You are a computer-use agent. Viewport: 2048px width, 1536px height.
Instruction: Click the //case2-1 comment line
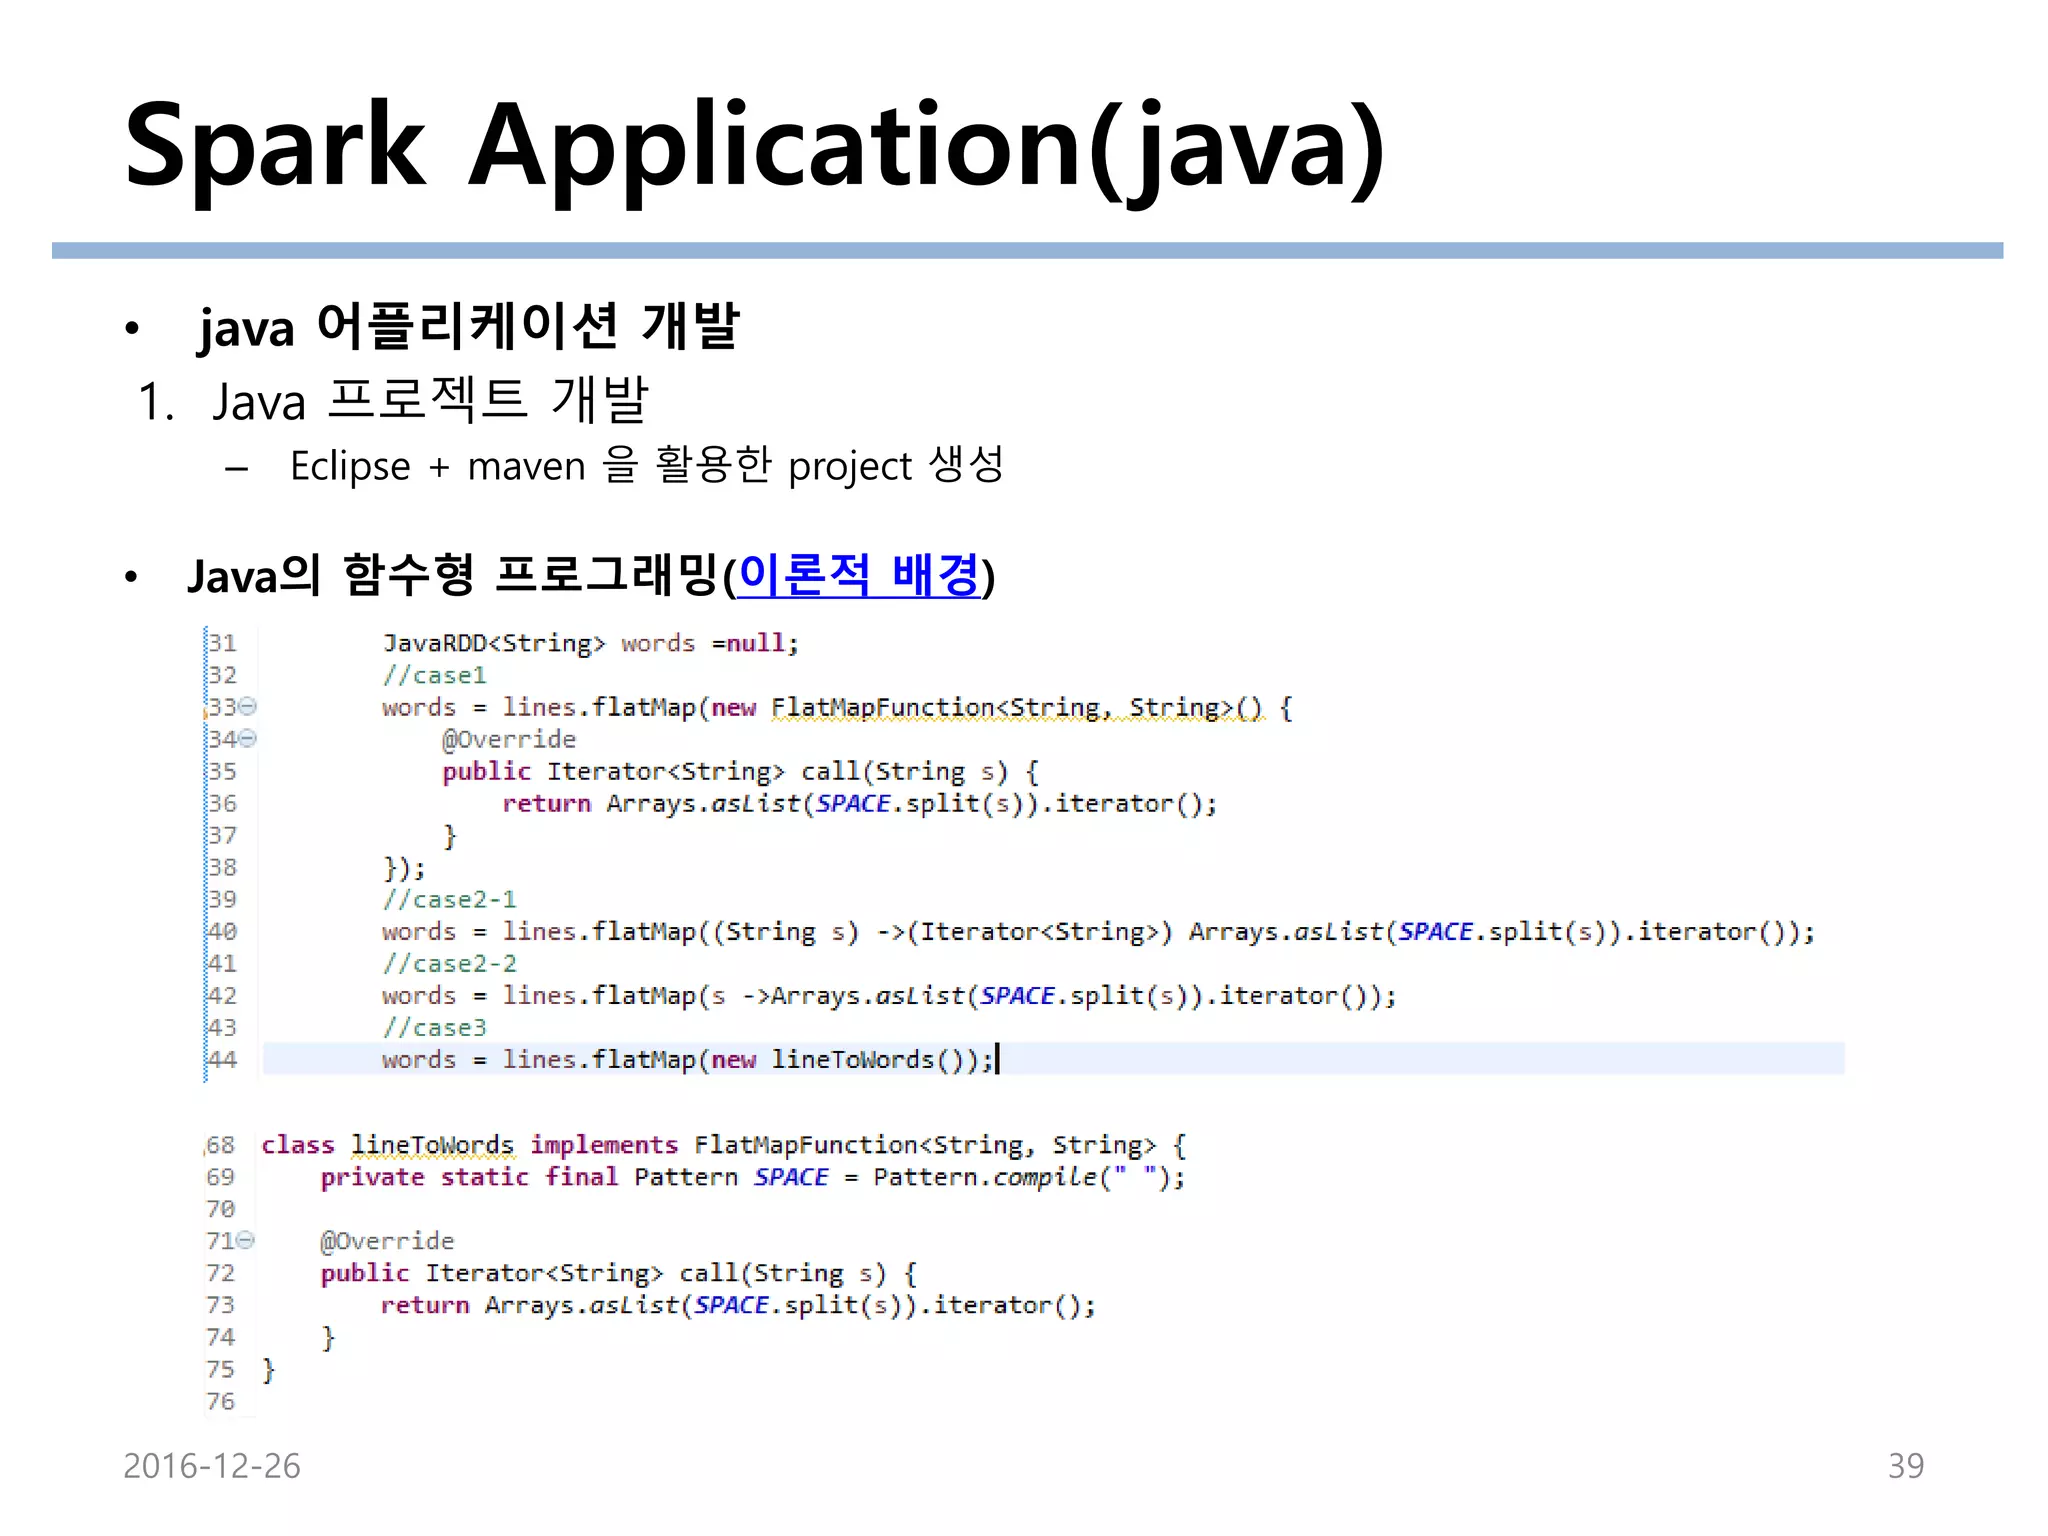click(449, 900)
